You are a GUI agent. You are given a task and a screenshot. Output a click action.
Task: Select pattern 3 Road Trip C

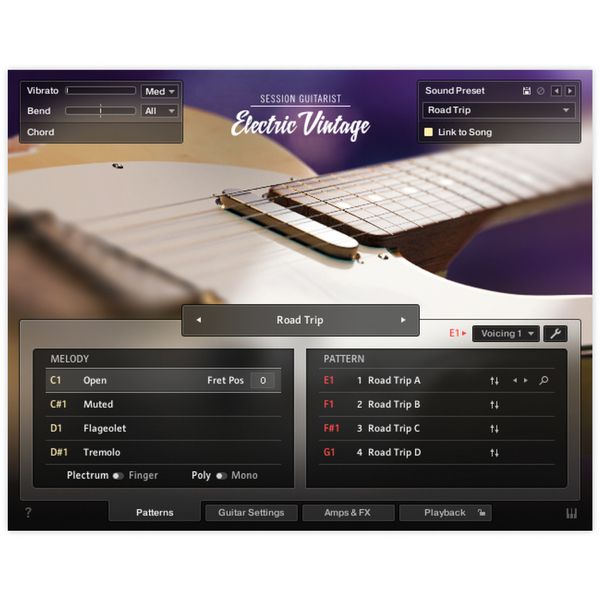[x=436, y=429]
